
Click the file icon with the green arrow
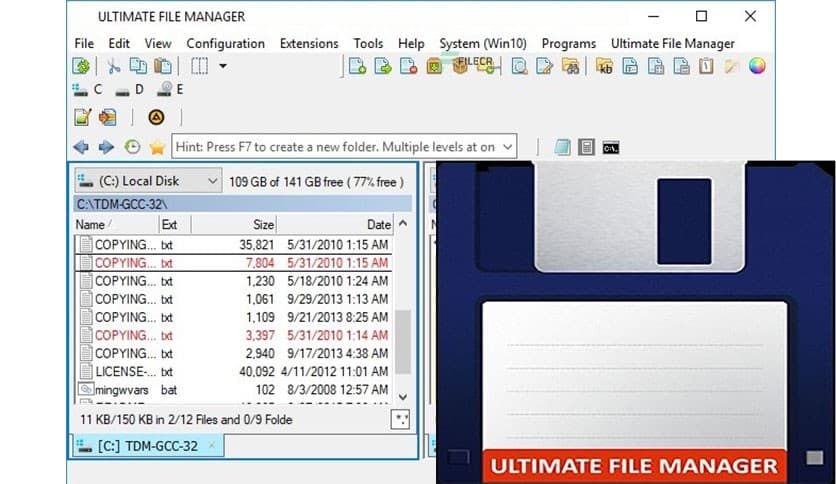click(383, 66)
